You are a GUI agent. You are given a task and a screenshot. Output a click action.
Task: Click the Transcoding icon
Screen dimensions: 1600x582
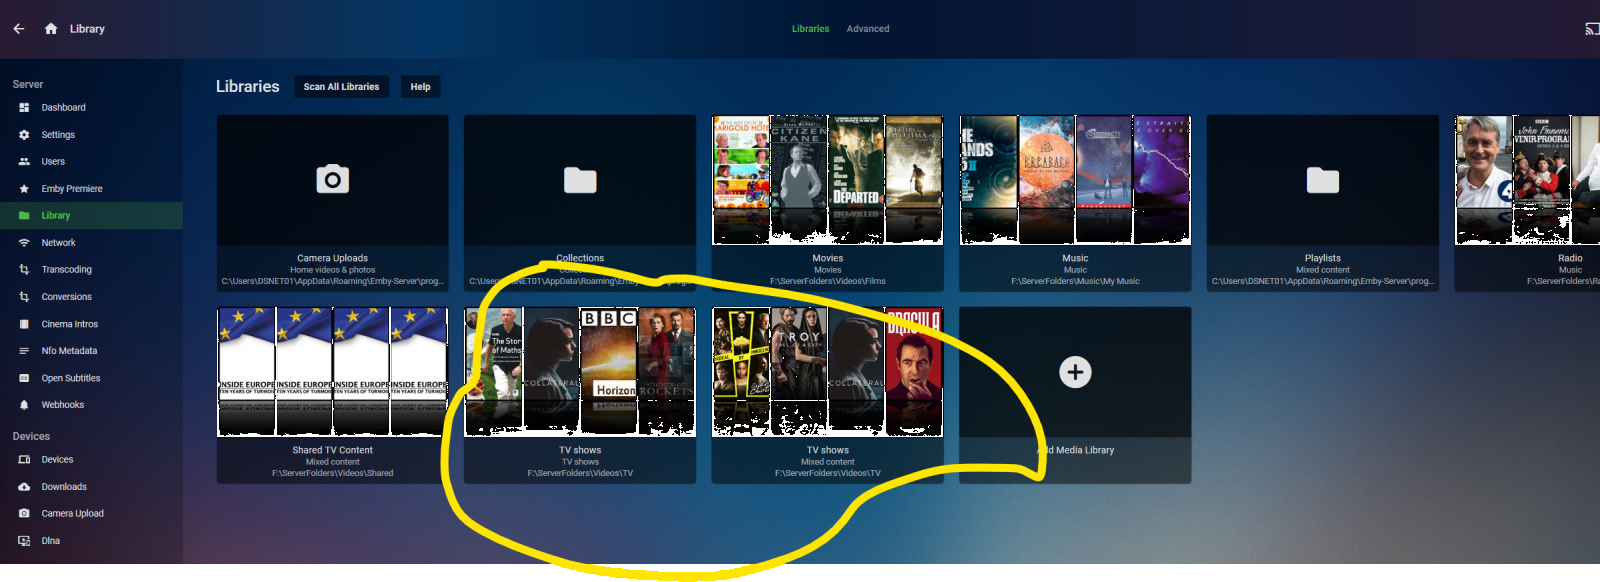(x=24, y=270)
